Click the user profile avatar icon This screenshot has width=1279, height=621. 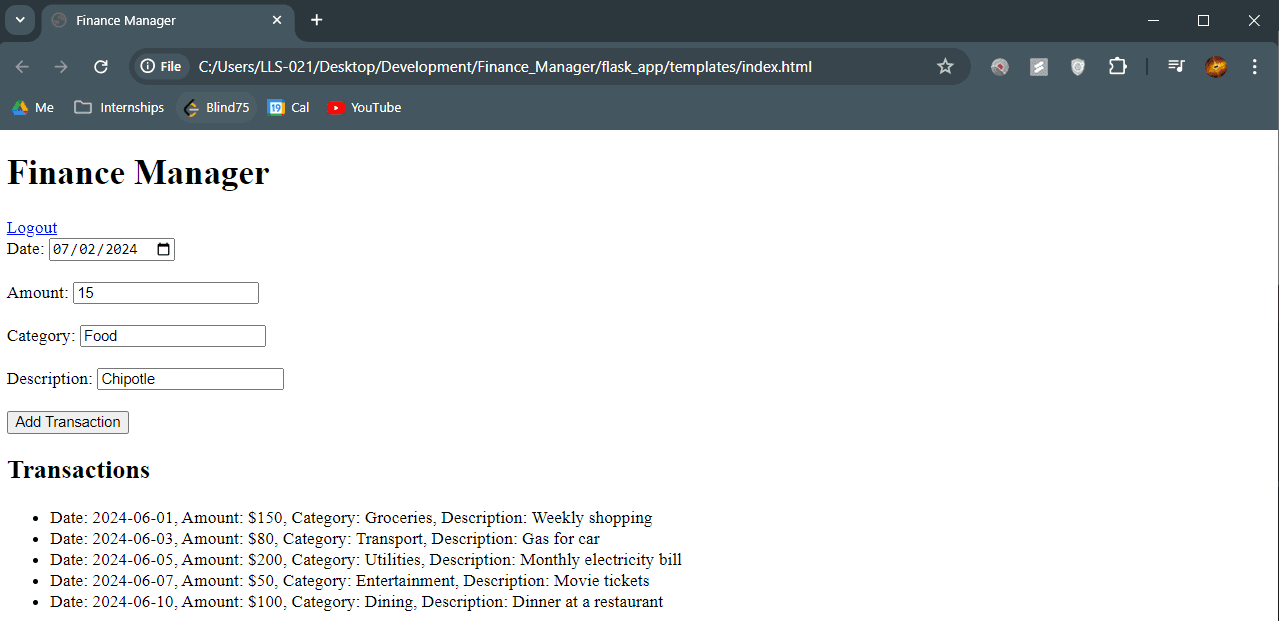point(1216,67)
